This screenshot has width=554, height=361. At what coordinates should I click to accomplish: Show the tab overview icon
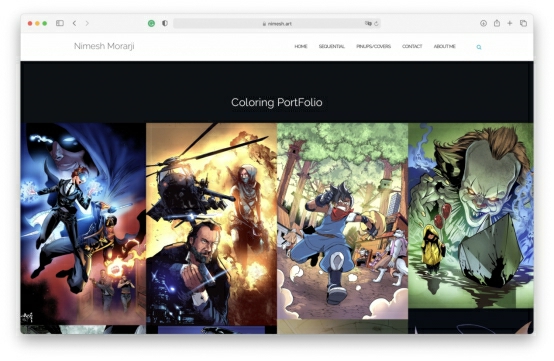[x=523, y=23]
